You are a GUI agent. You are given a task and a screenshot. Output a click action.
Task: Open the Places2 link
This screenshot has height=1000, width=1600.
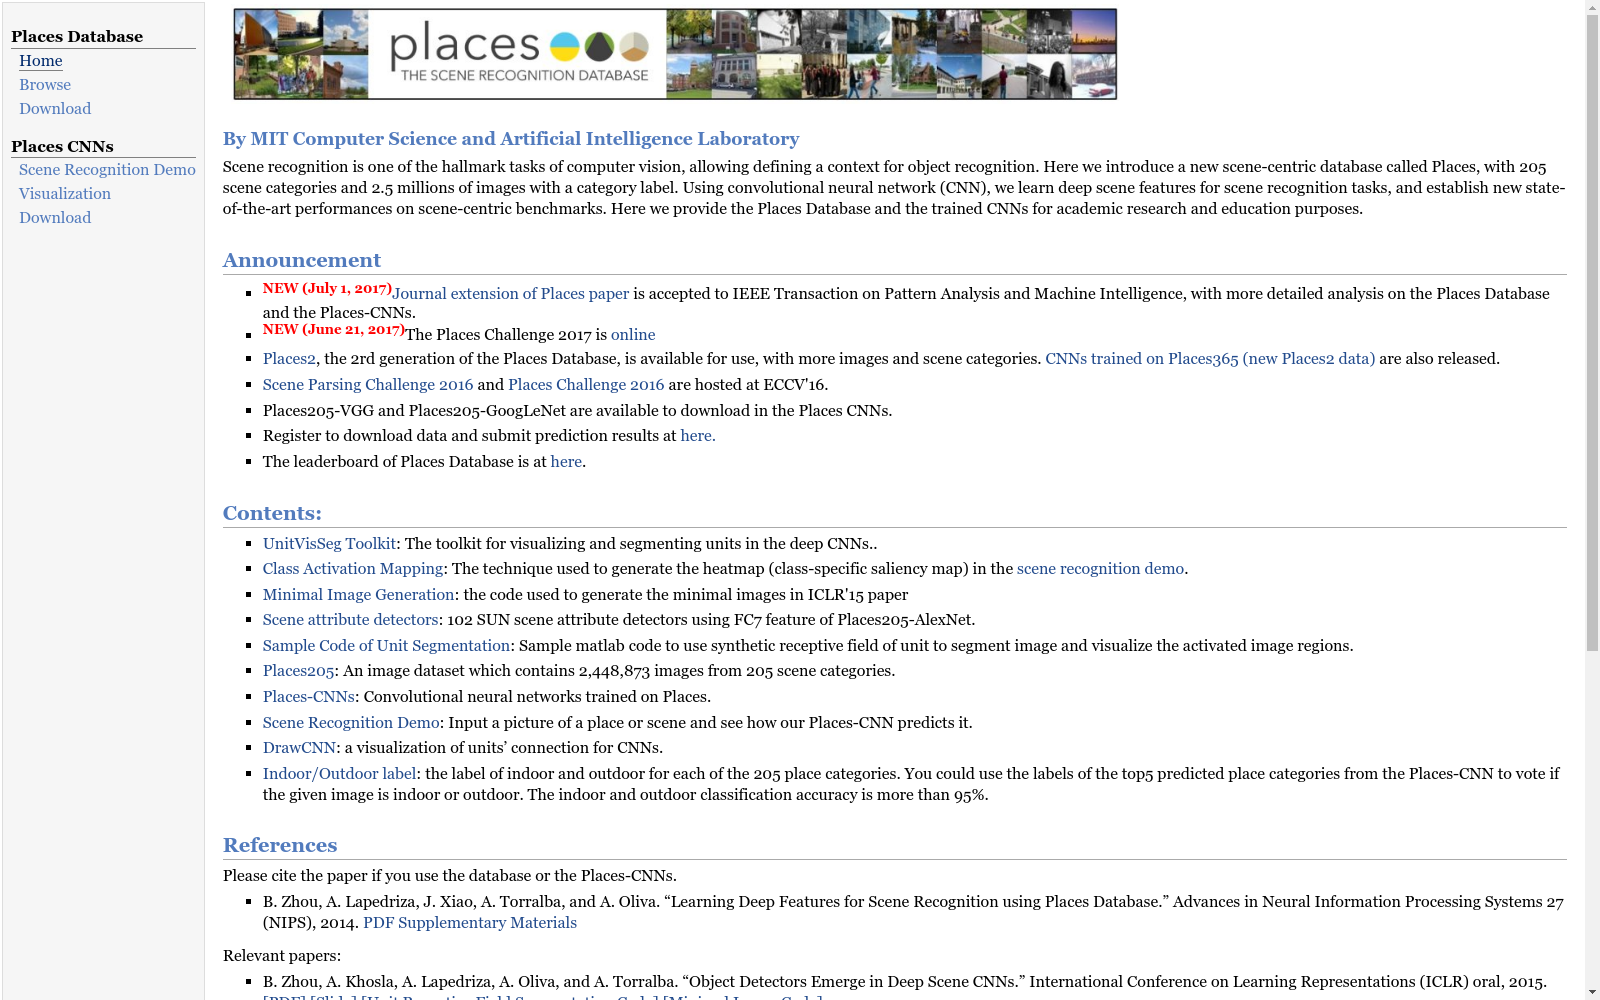(289, 359)
